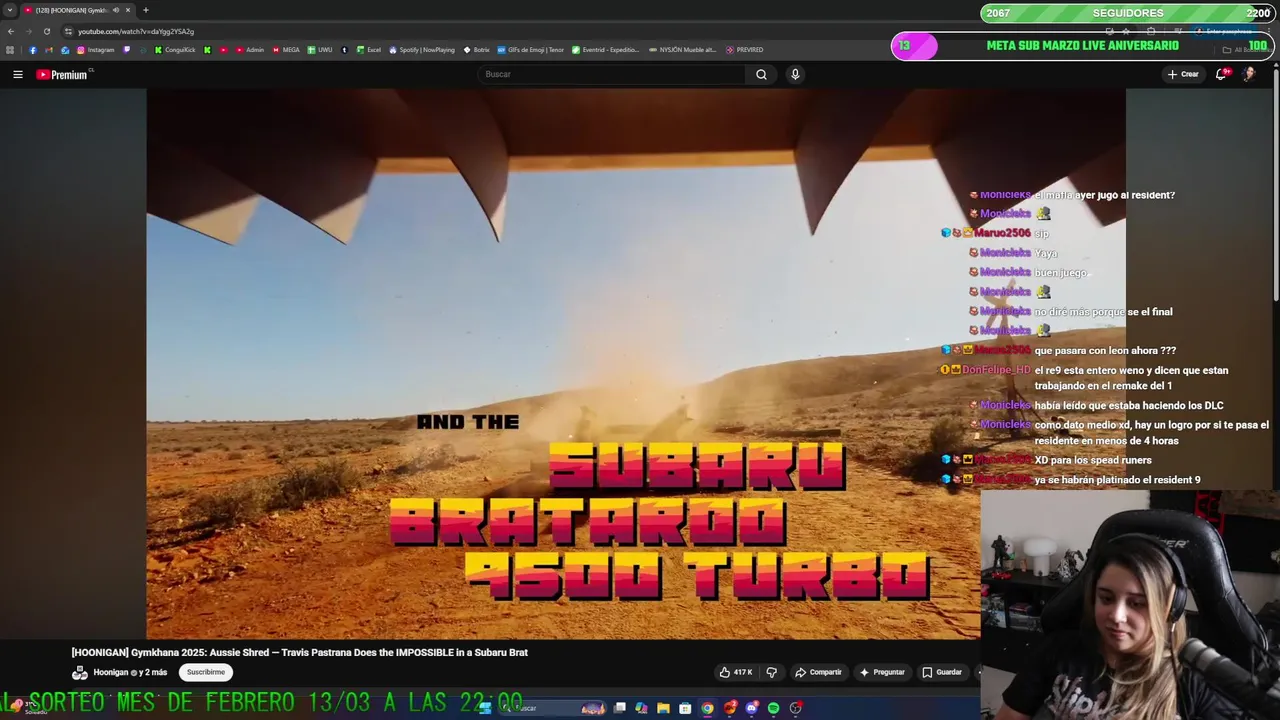Open the PREVIRED bookmark
This screenshot has height=720, width=1280.
[x=745, y=50]
